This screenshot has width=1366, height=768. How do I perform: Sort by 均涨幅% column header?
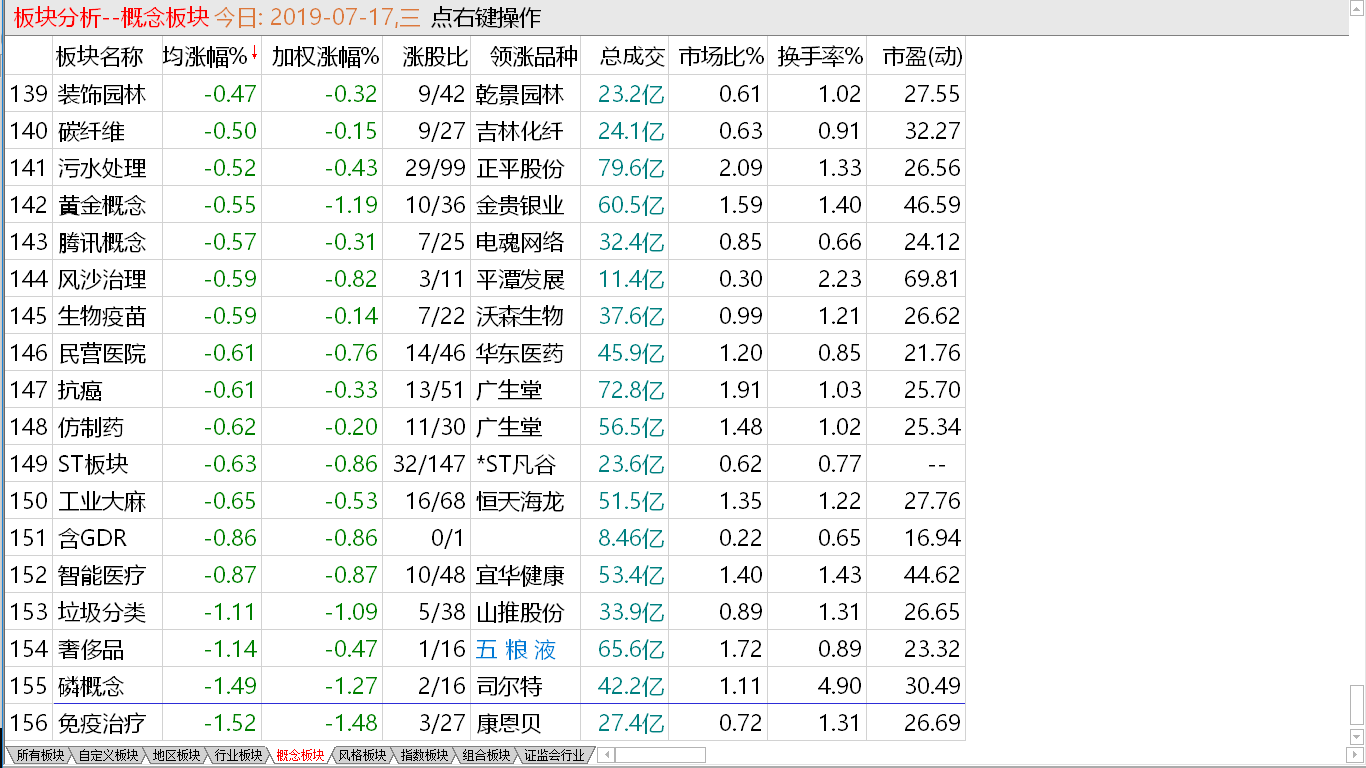click(204, 56)
